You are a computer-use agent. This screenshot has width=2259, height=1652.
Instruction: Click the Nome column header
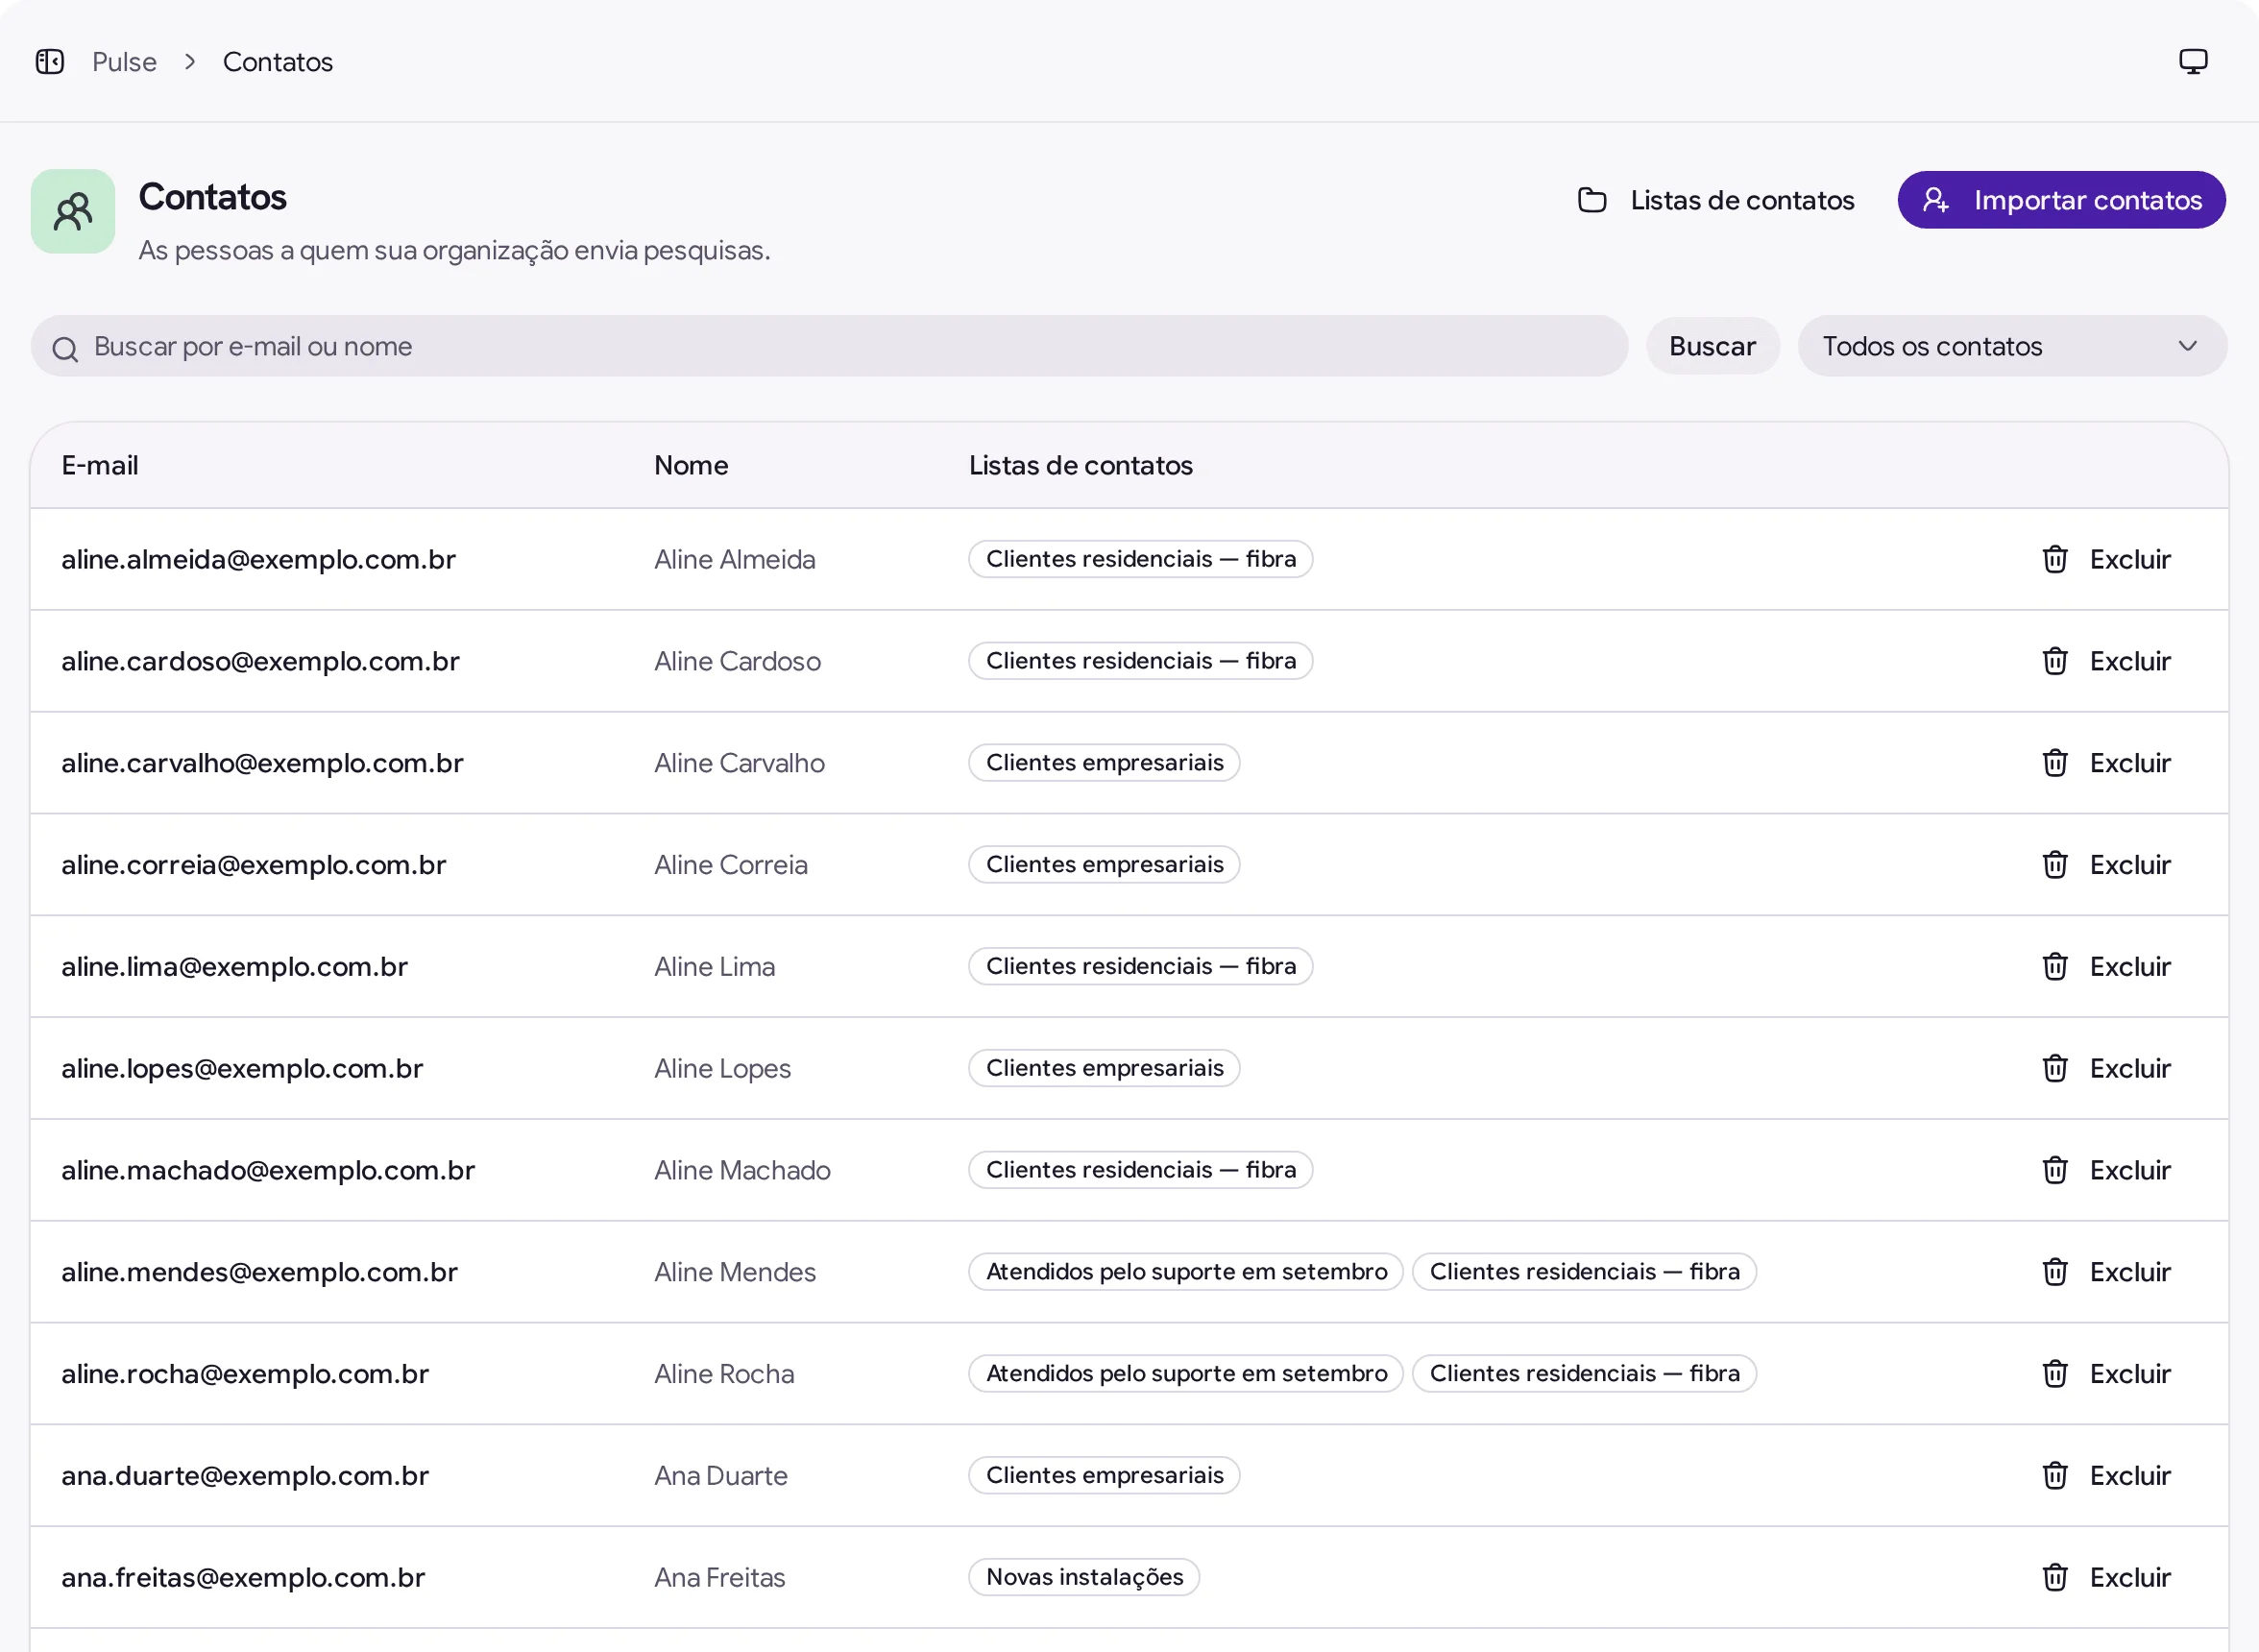(691, 465)
